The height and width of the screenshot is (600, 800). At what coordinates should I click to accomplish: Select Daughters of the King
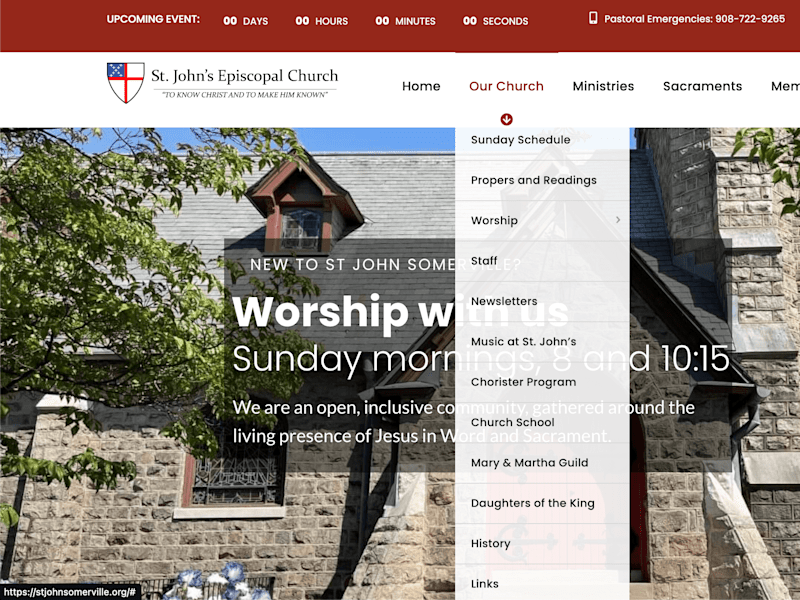click(533, 503)
